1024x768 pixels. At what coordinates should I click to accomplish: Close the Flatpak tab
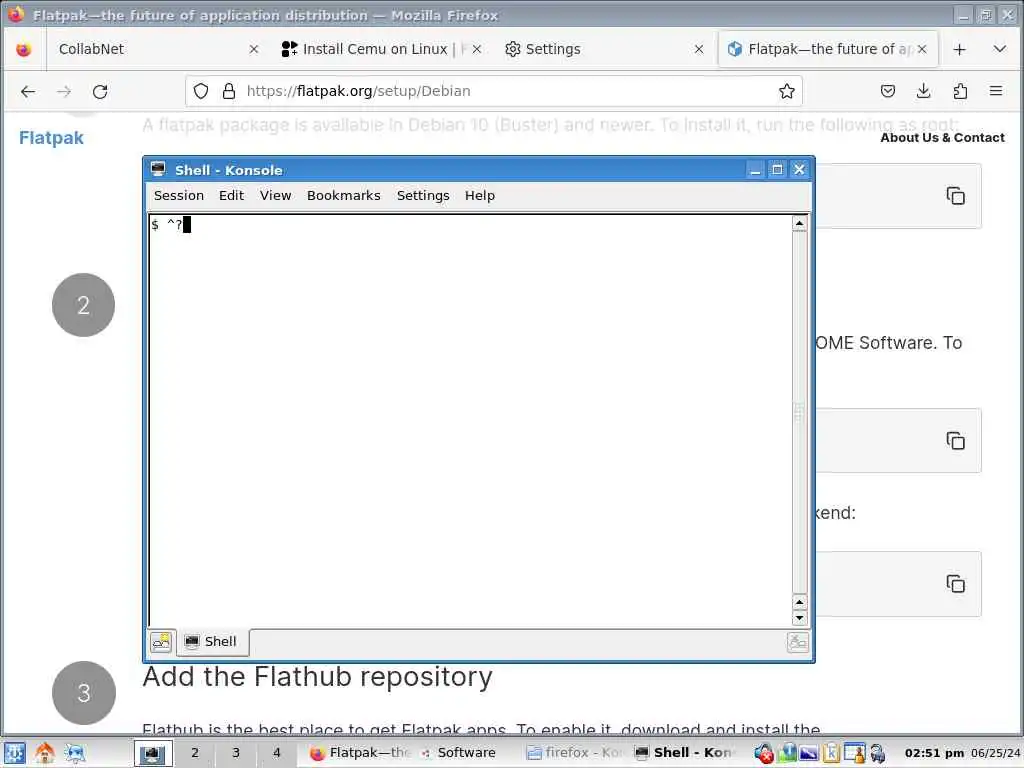(x=921, y=50)
